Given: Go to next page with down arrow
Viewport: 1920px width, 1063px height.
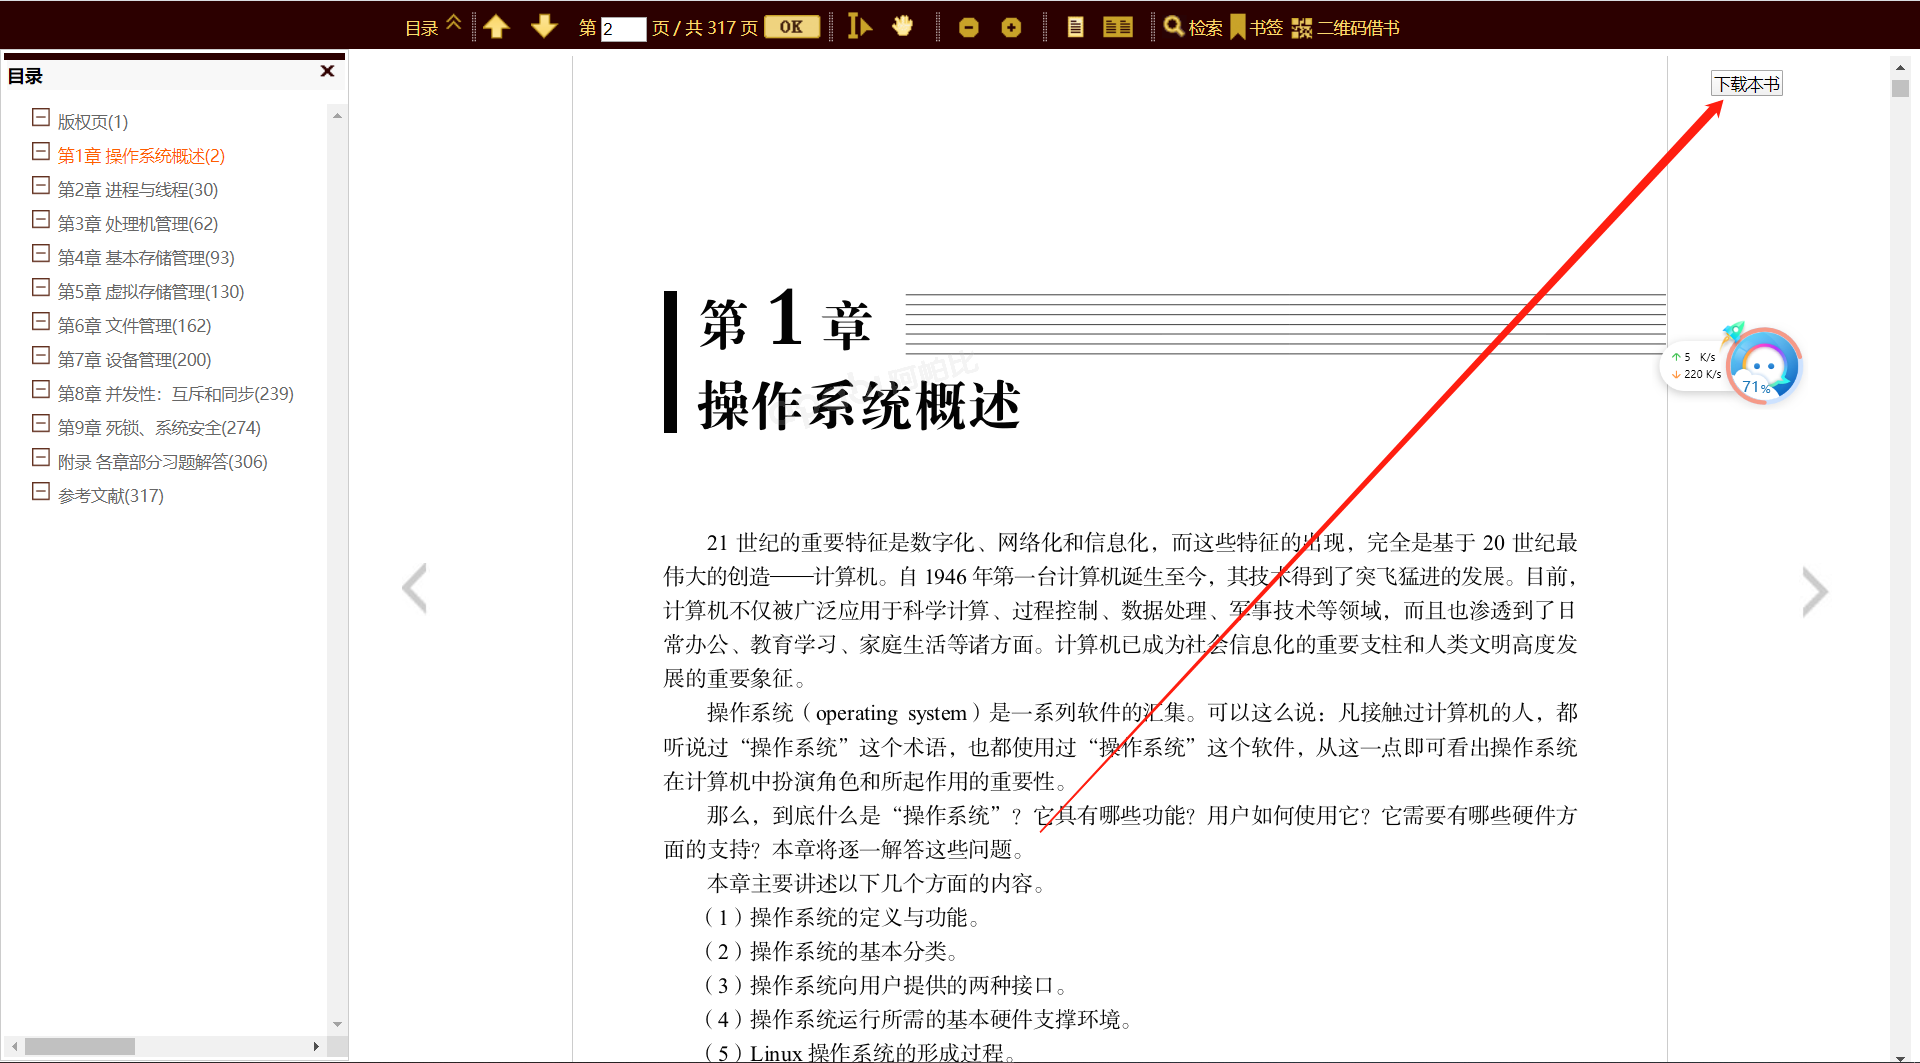Looking at the screenshot, I should tap(544, 27).
